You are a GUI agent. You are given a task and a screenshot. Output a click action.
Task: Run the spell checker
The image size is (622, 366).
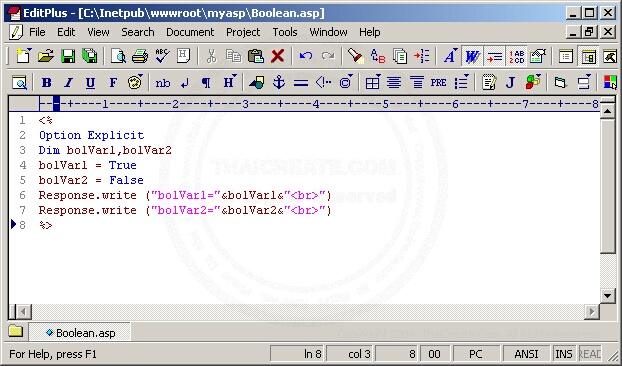click(162, 56)
